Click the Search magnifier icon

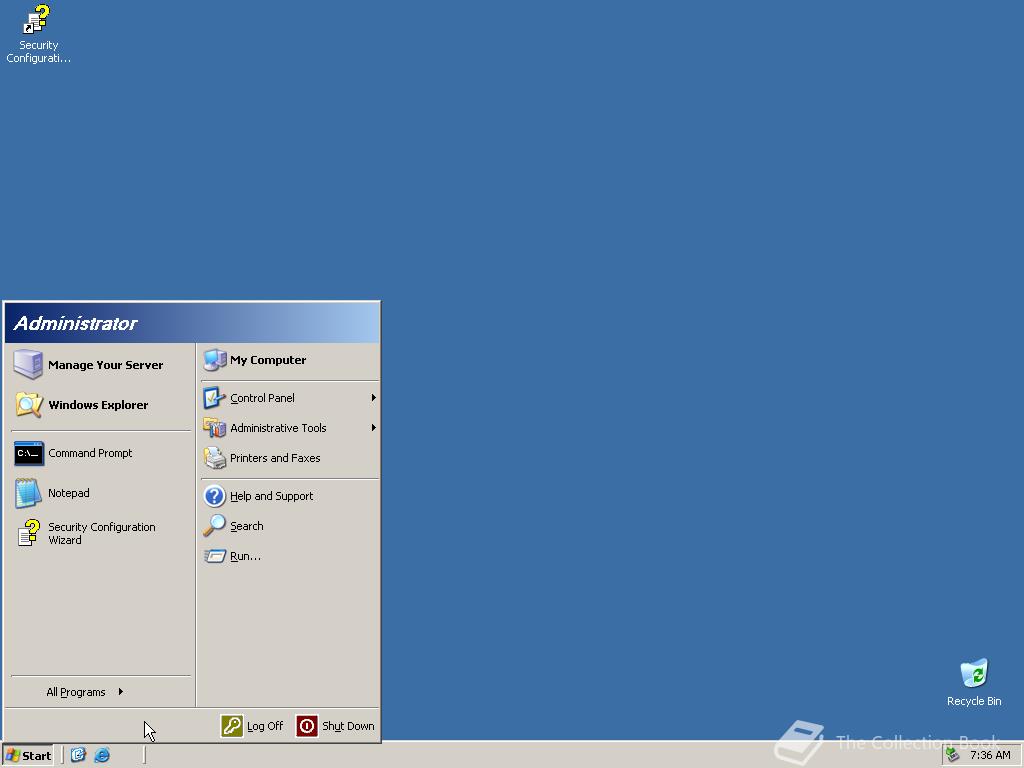pos(214,526)
